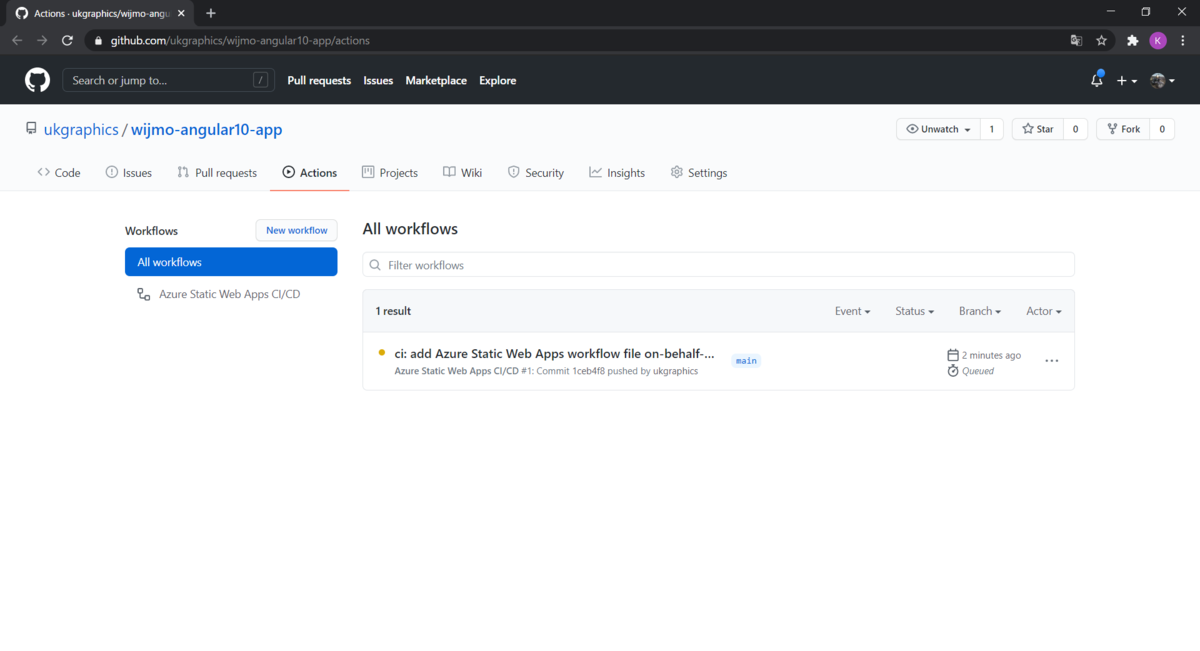Click the Fork button
This screenshot has height=651, width=1200.
(x=1123, y=129)
